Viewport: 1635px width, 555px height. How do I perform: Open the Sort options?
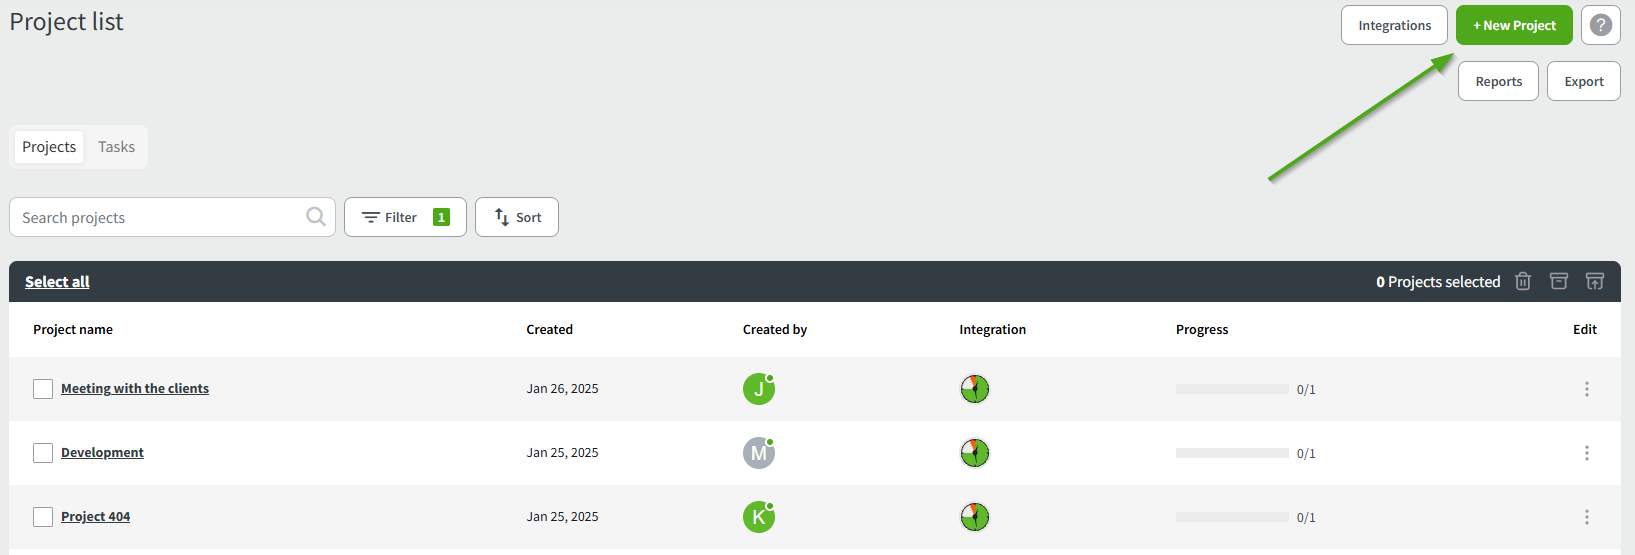point(517,217)
